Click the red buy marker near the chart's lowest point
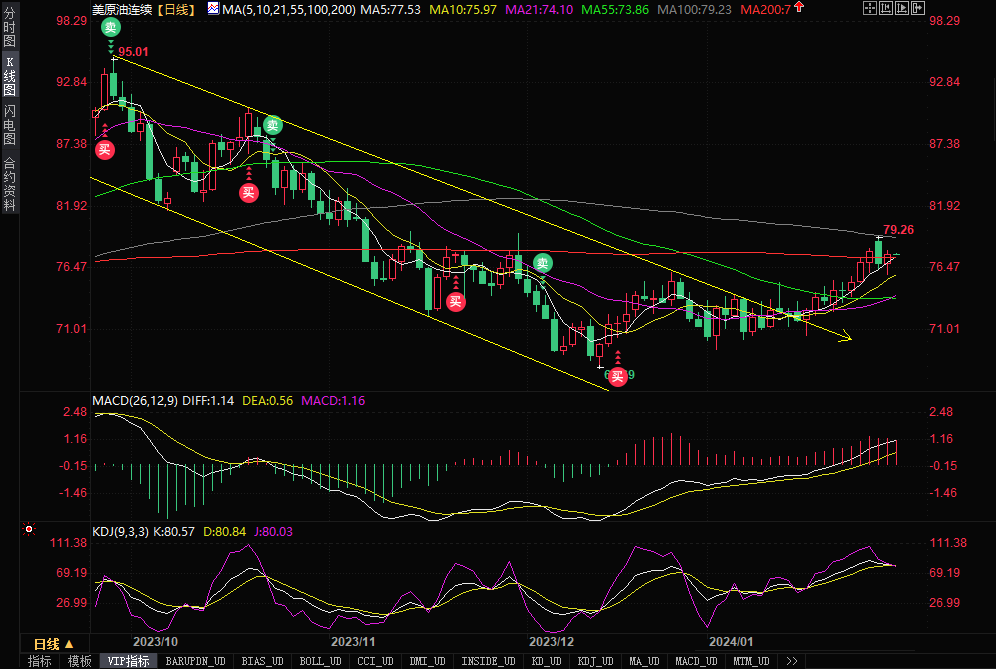This screenshot has height=669, width=996. [618, 376]
